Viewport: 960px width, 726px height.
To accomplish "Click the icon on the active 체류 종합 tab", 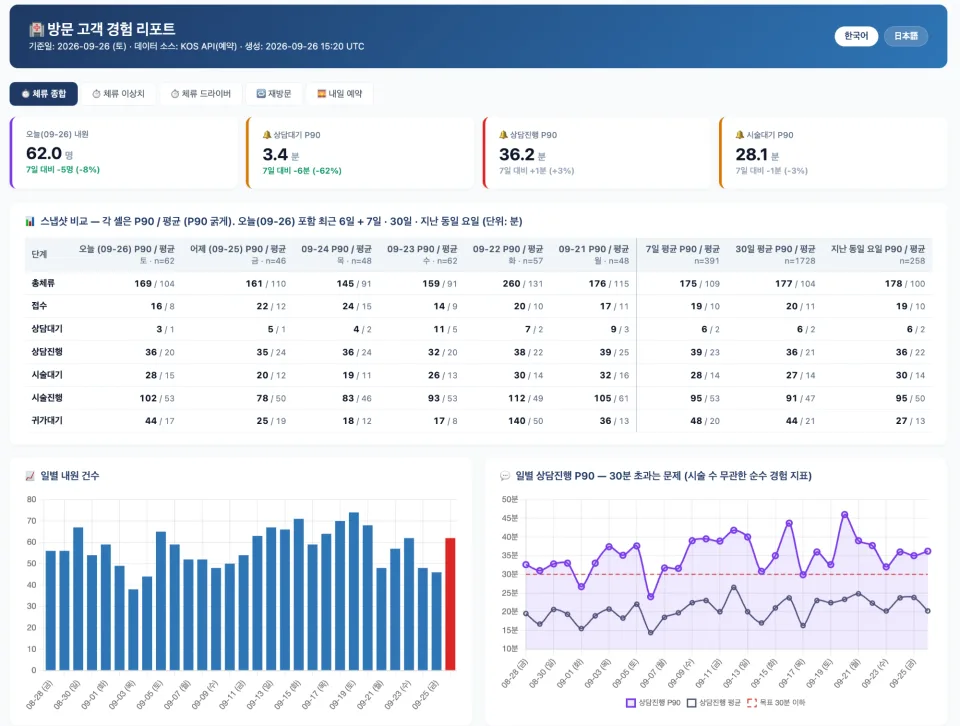I will pos(25,94).
